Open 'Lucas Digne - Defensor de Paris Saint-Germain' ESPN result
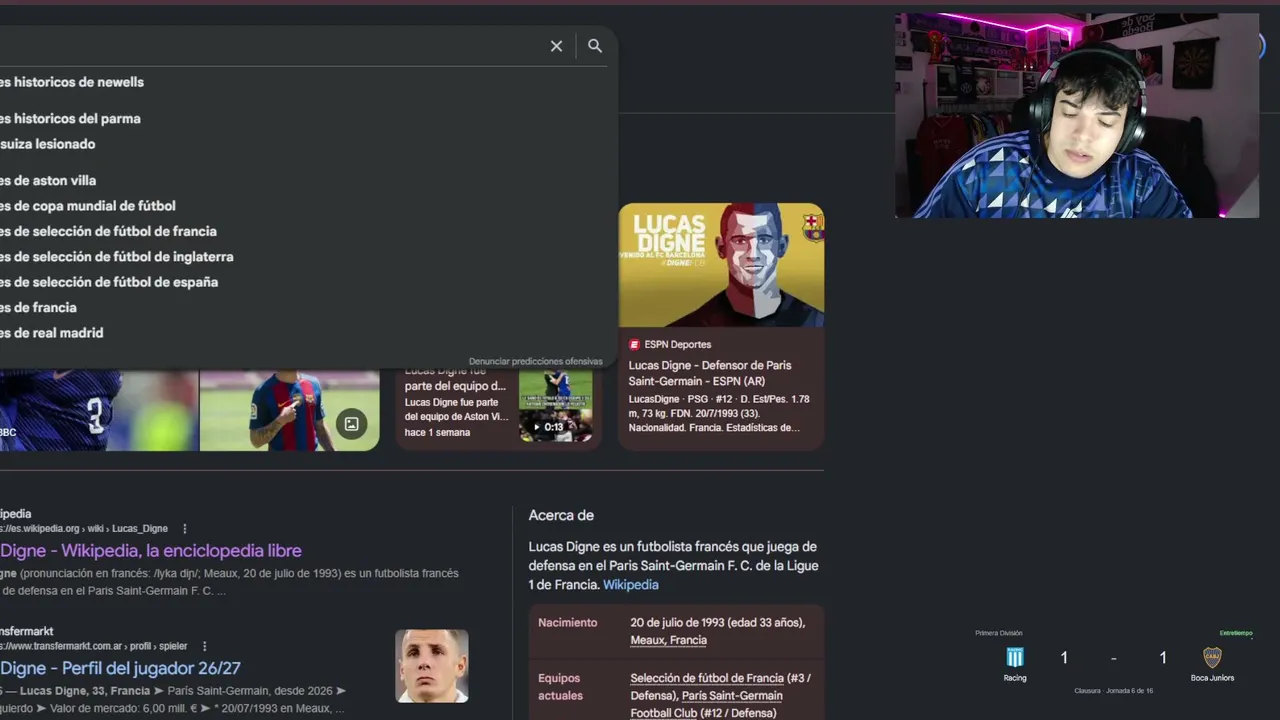1280x720 pixels. pyautogui.click(x=710, y=373)
